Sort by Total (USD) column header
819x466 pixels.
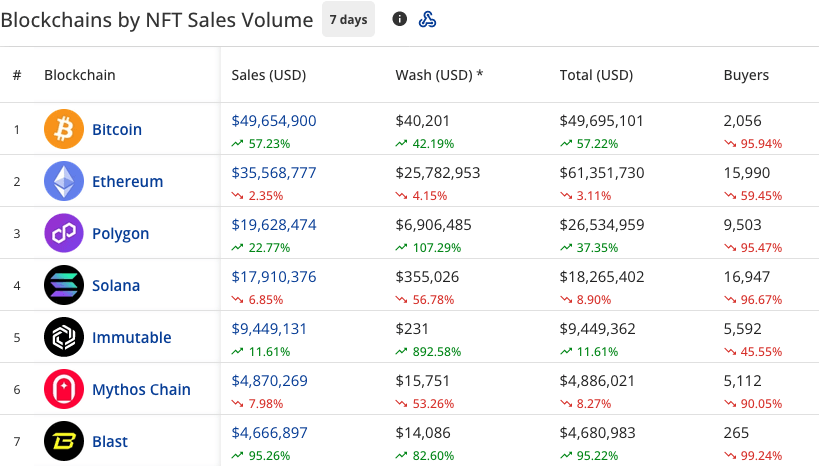coord(597,75)
